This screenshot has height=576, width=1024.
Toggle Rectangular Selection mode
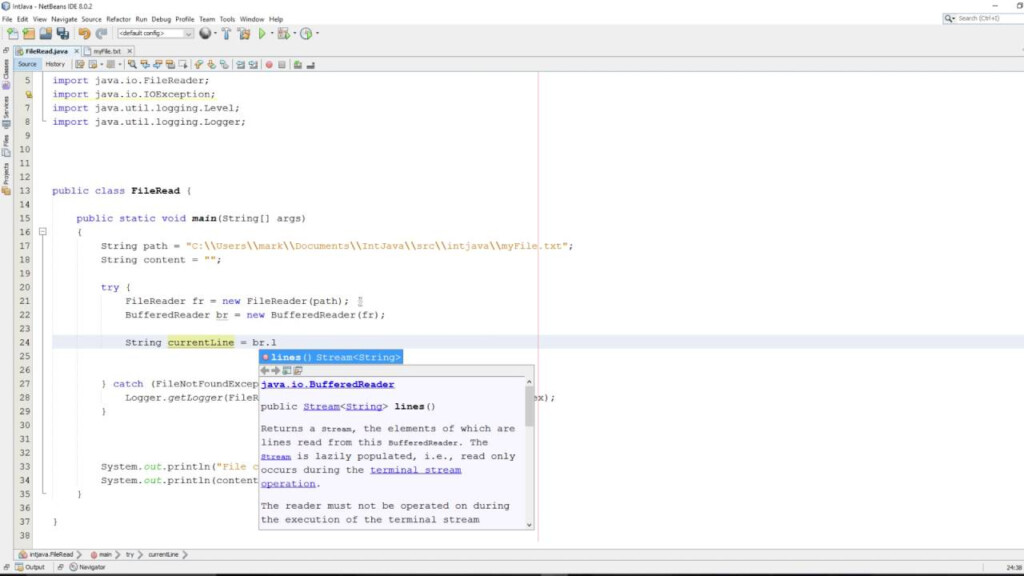click(183, 65)
